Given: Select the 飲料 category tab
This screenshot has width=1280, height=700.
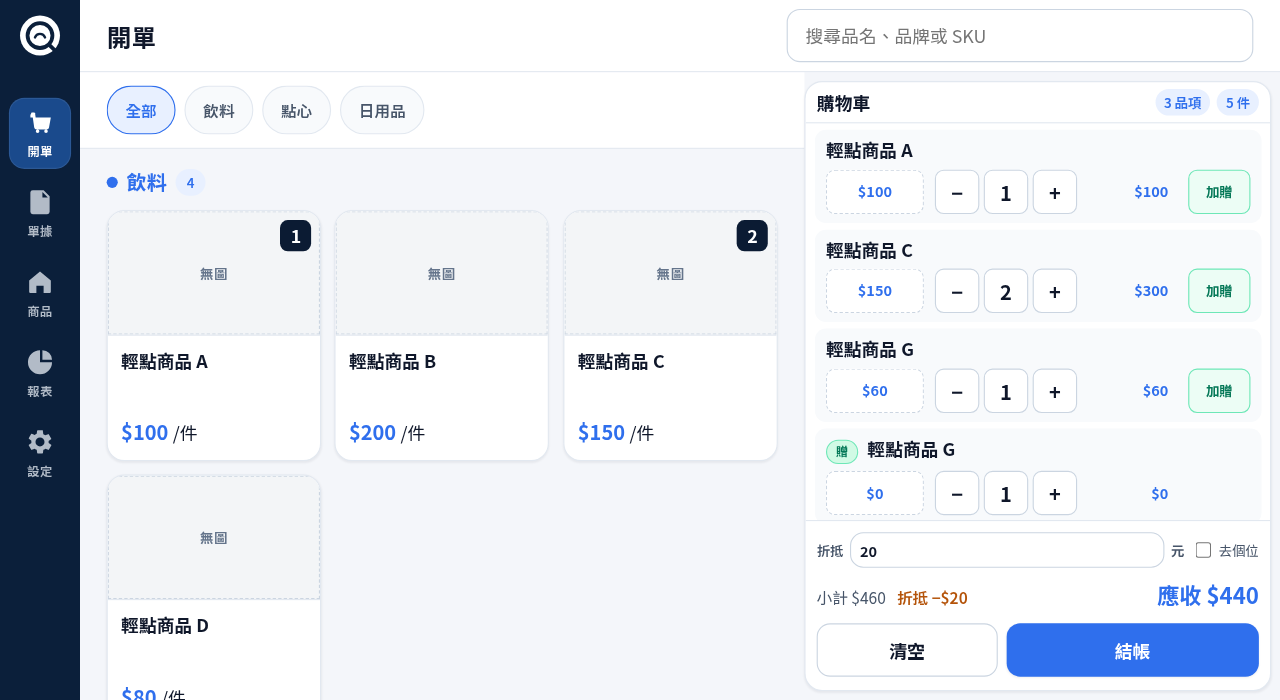Looking at the screenshot, I should [x=219, y=110].
